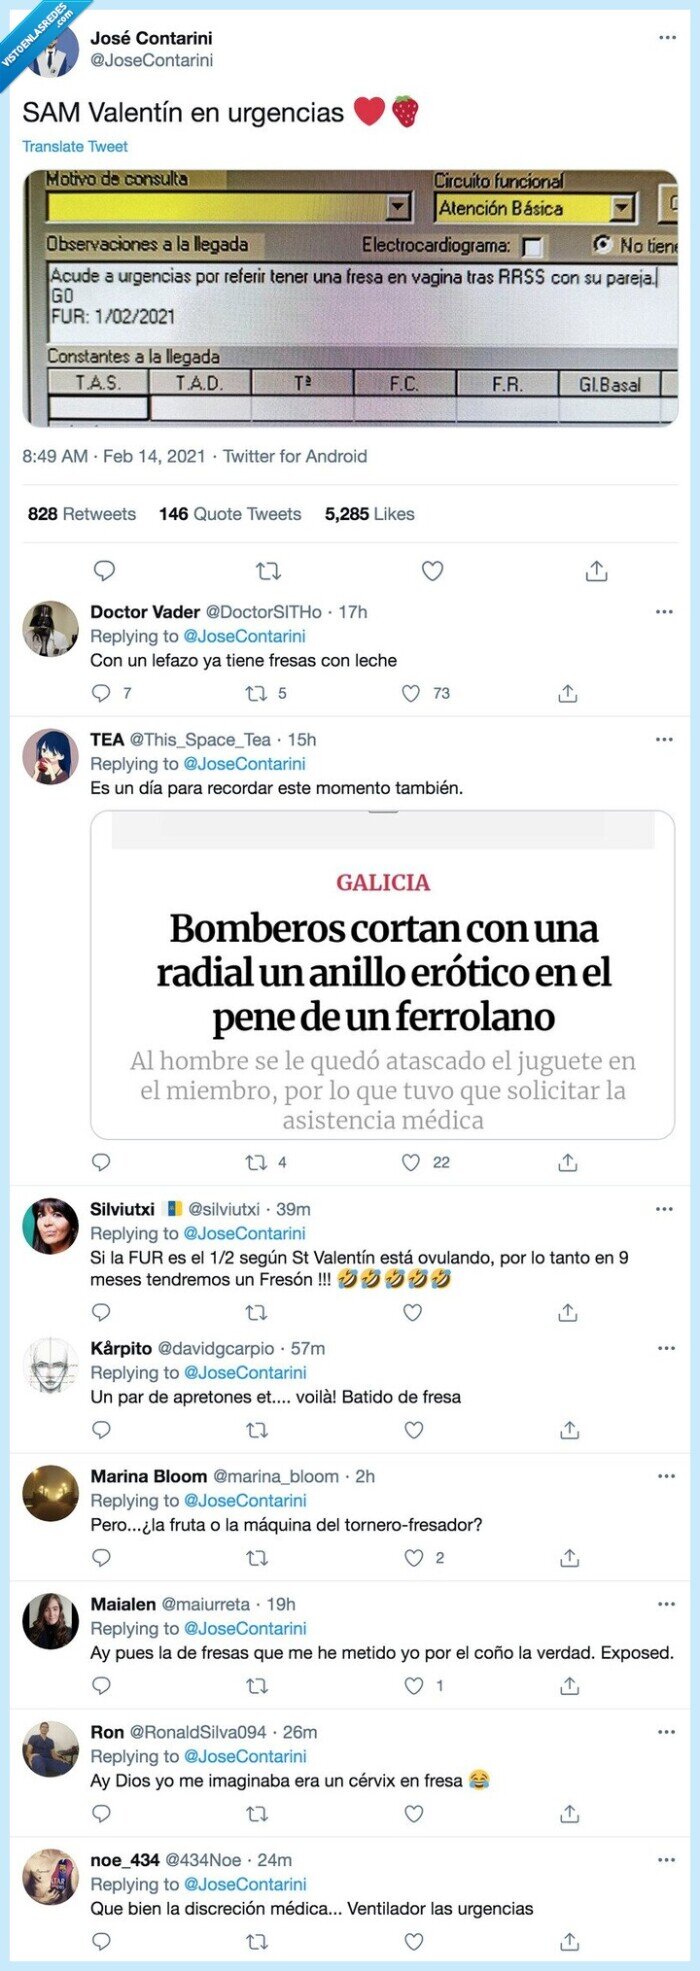Reply to José Contarini's main tweet
700x1971 pixels.
pyautogui.click(x=104, y=571)
